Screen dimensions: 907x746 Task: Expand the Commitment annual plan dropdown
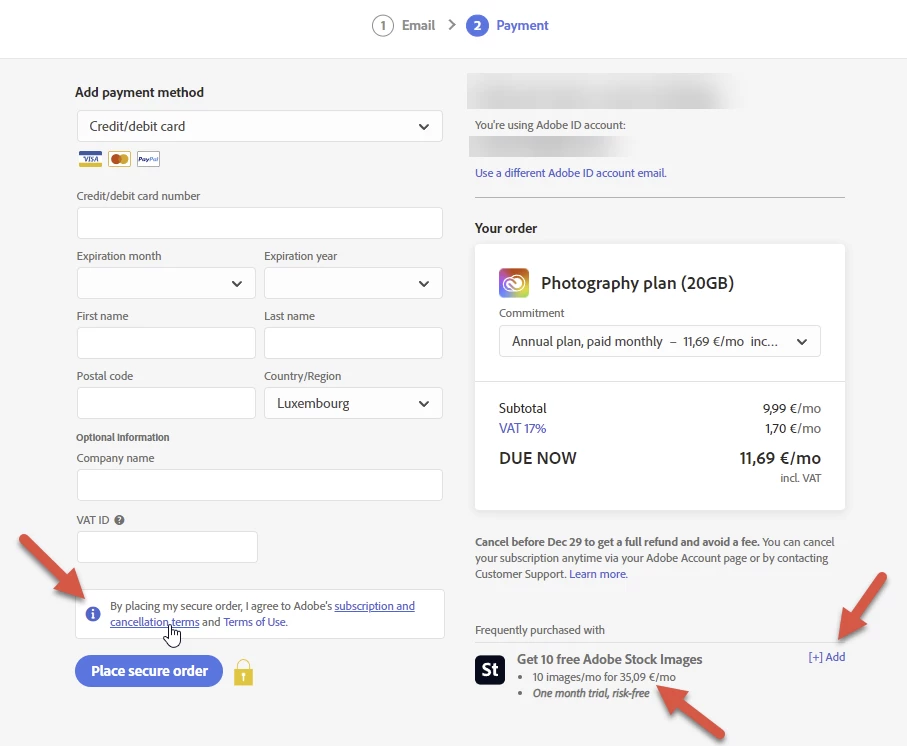point(659,341)
